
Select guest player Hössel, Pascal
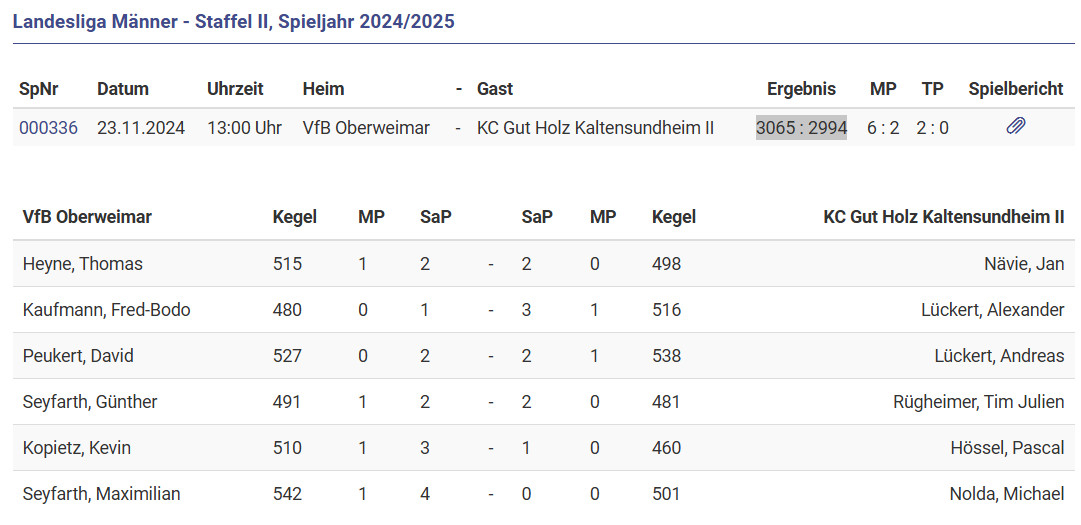pos(1007,448)
